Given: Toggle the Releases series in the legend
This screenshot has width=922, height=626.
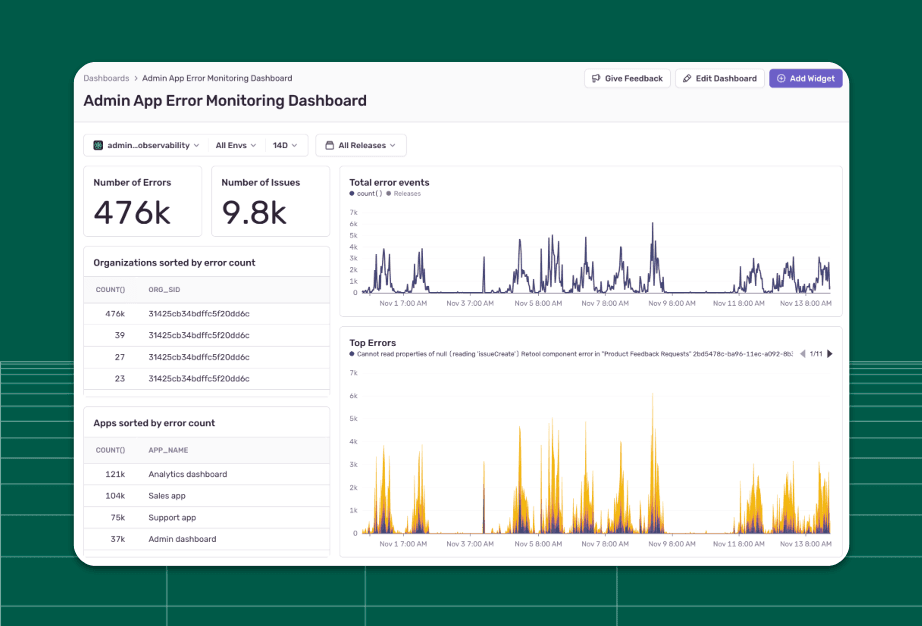Looking at the screenshot, I should [405, 194].
